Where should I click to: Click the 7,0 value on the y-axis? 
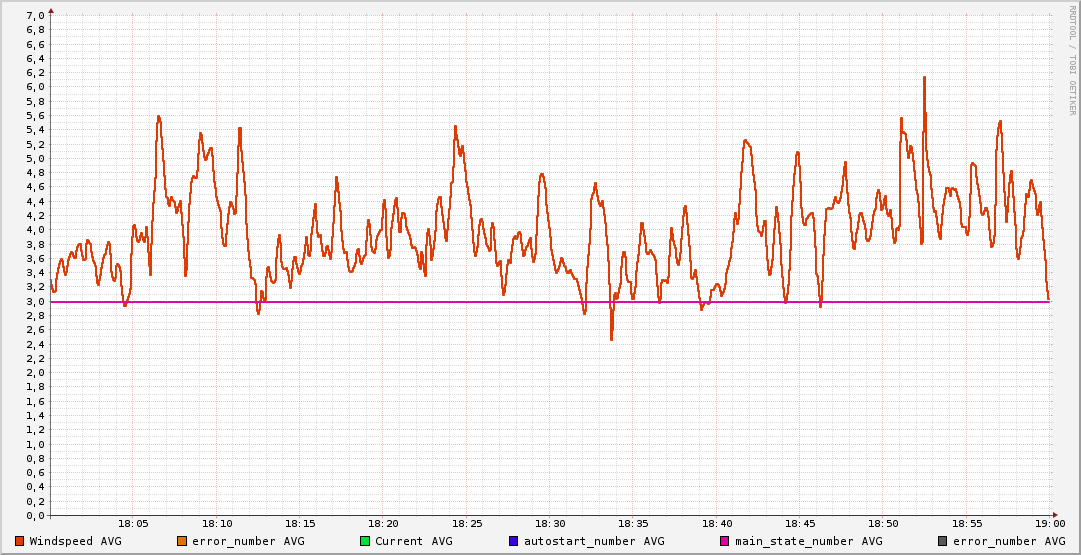[34, 15]
